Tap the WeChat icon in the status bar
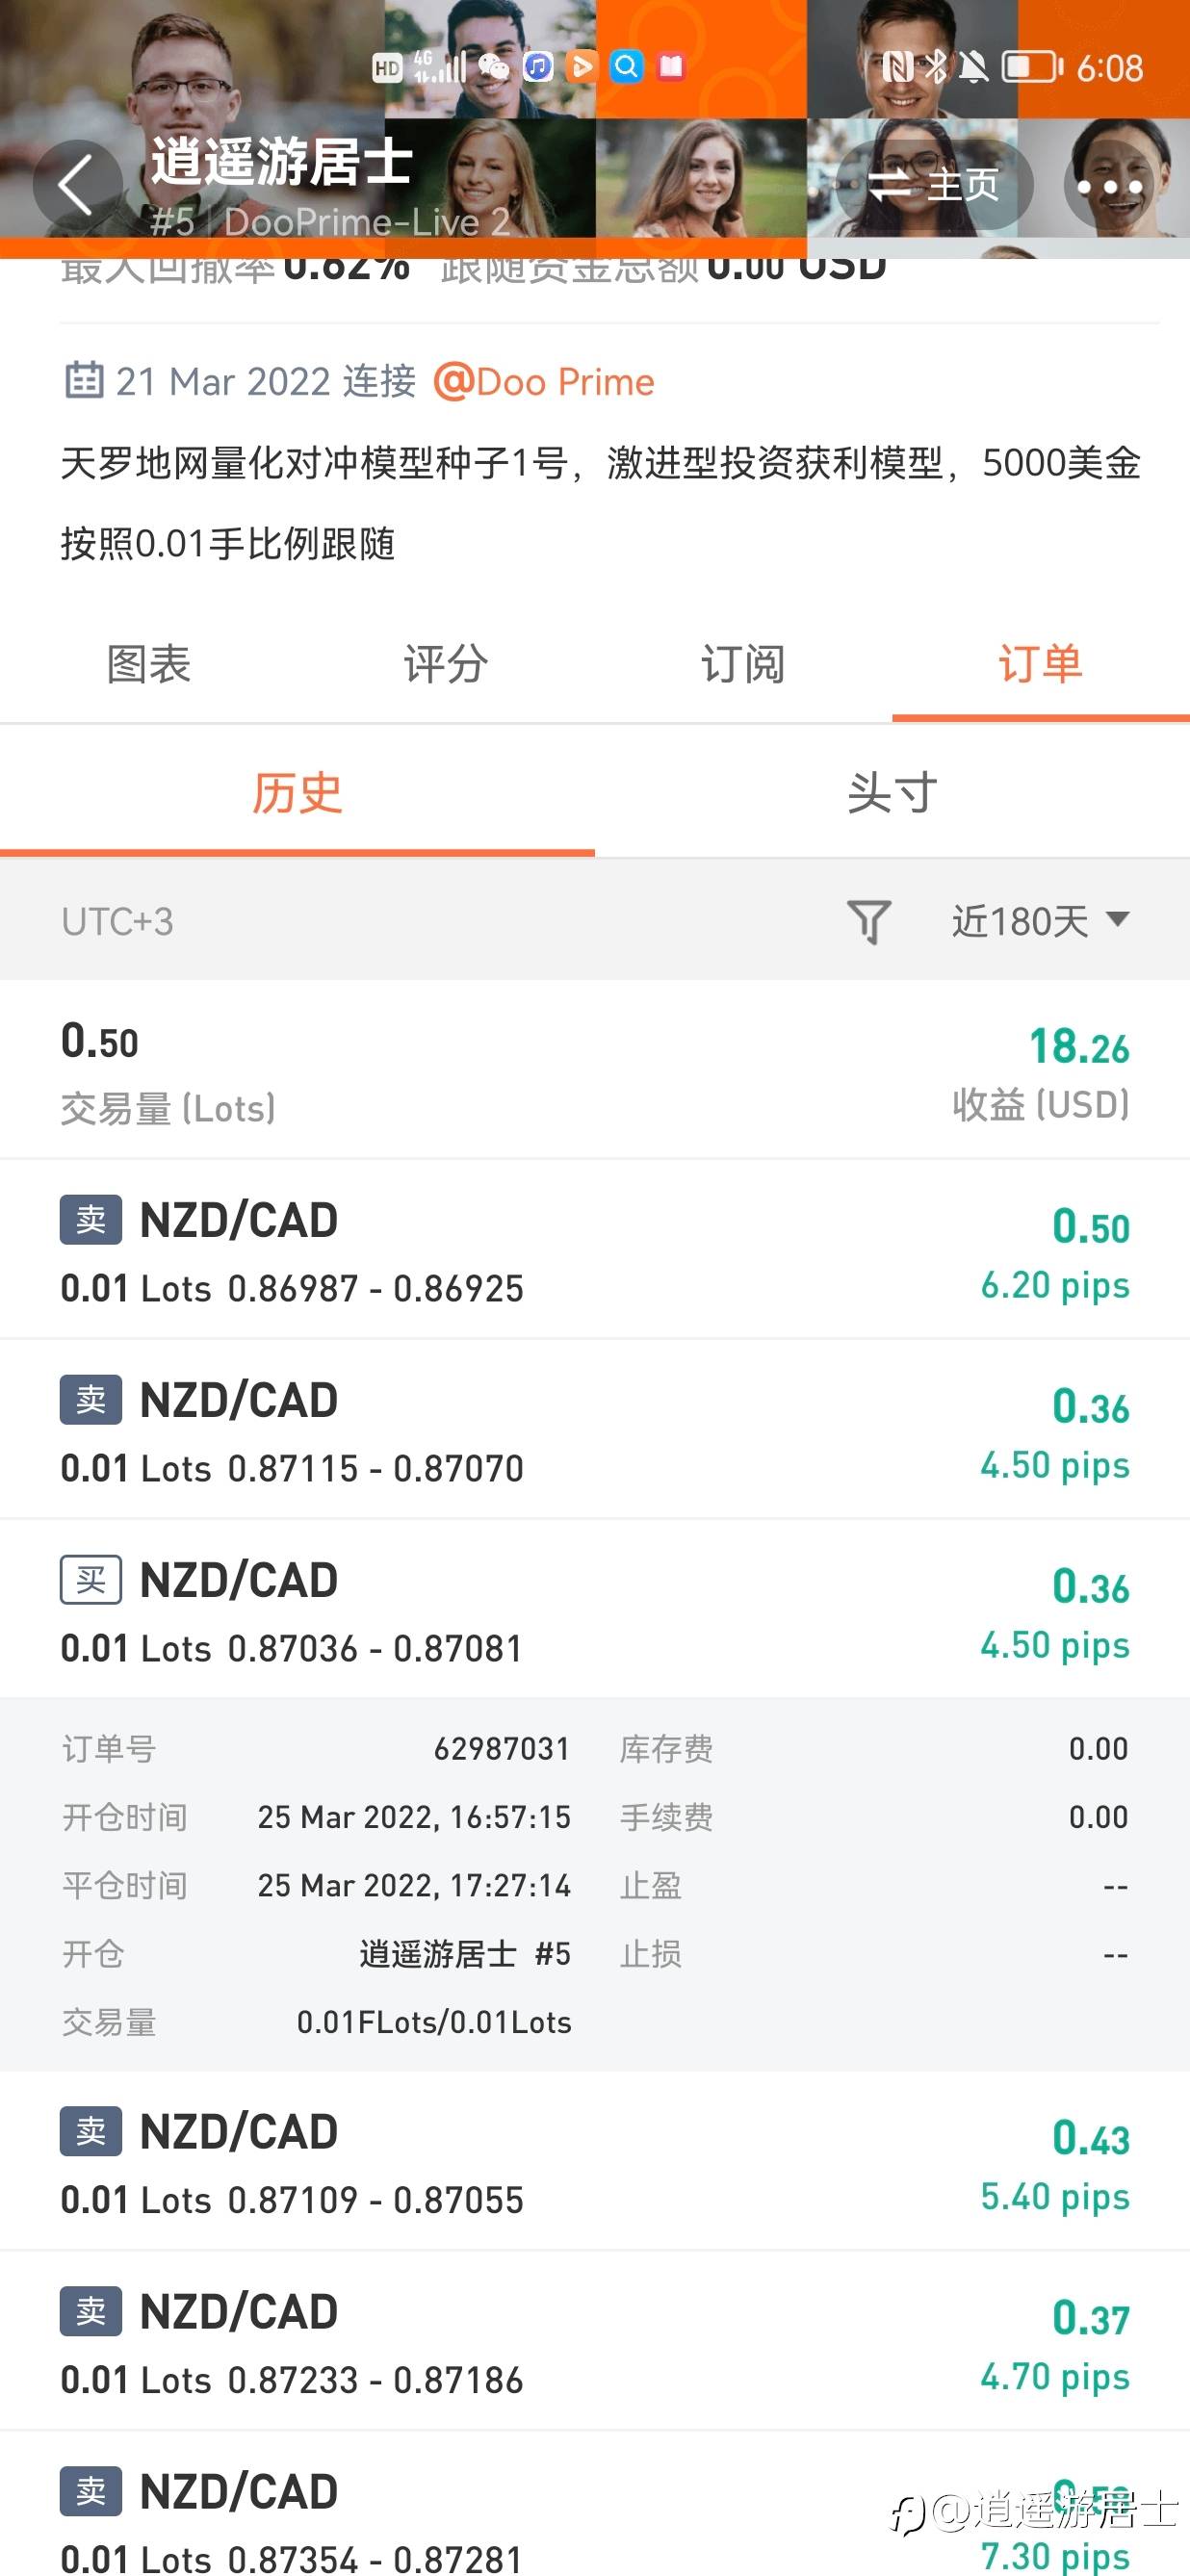This screenshot has height=2576, width=1190. pos(493,67)
